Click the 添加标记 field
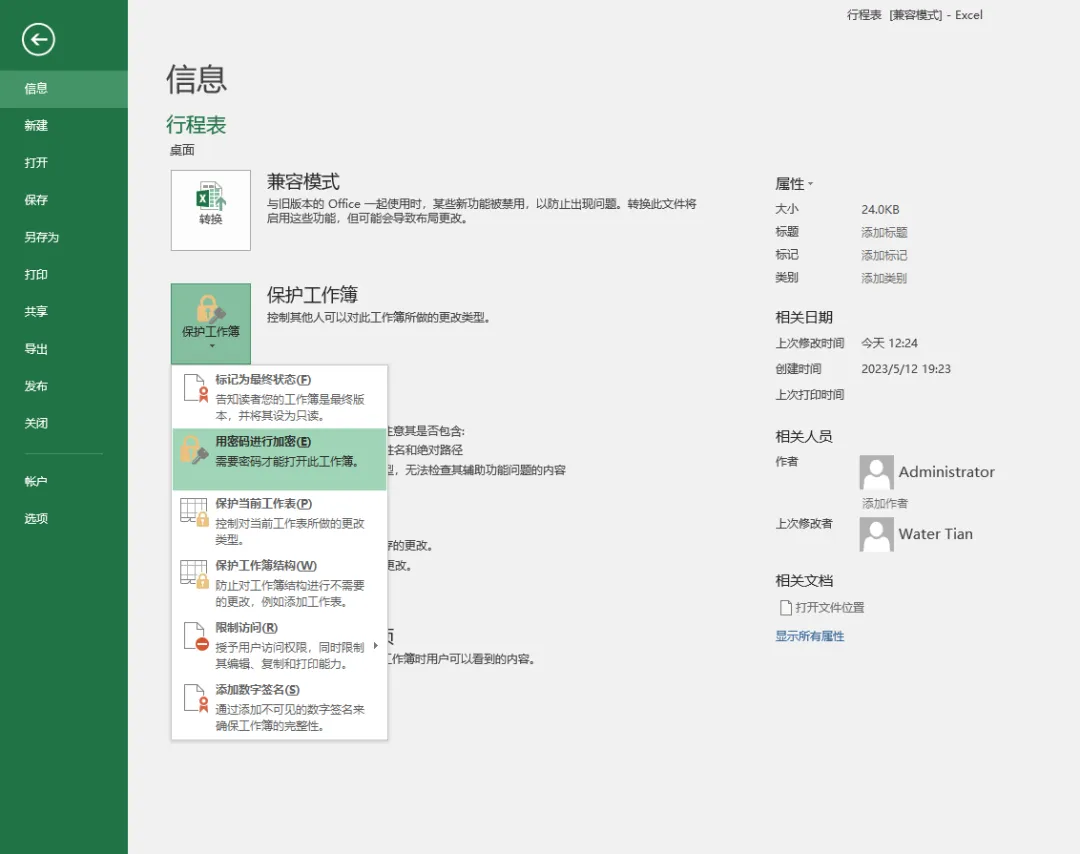Viewport: 1080px width, 854px height. (884, 255)
